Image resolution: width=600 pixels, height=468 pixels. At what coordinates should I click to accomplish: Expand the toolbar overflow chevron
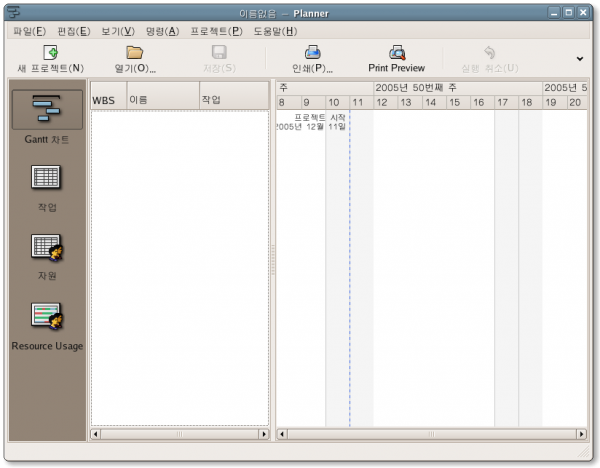click(x=580, y=59)
